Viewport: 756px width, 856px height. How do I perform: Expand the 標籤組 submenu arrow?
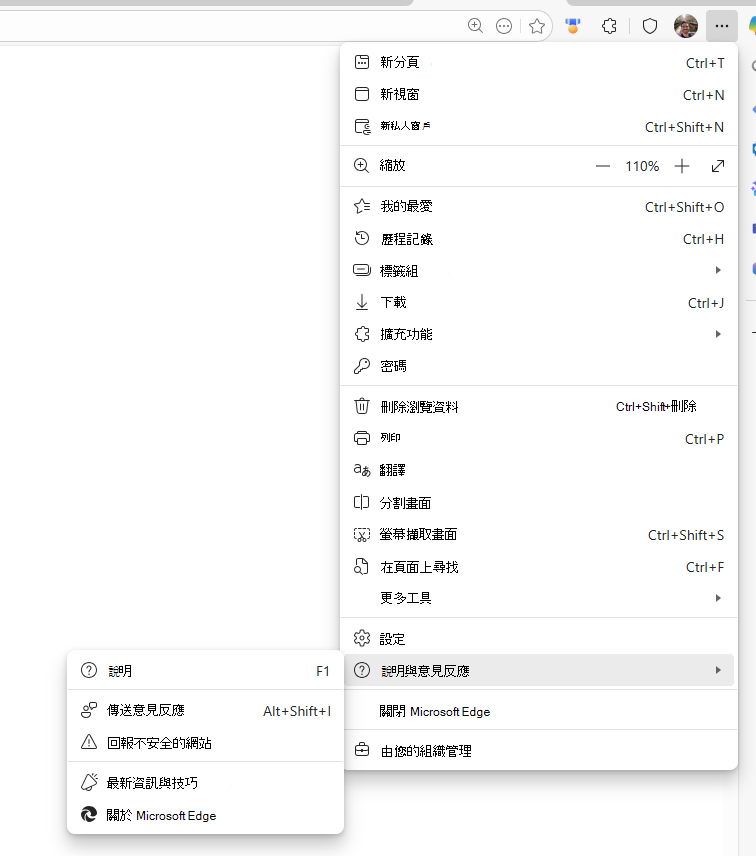[718, 270]
